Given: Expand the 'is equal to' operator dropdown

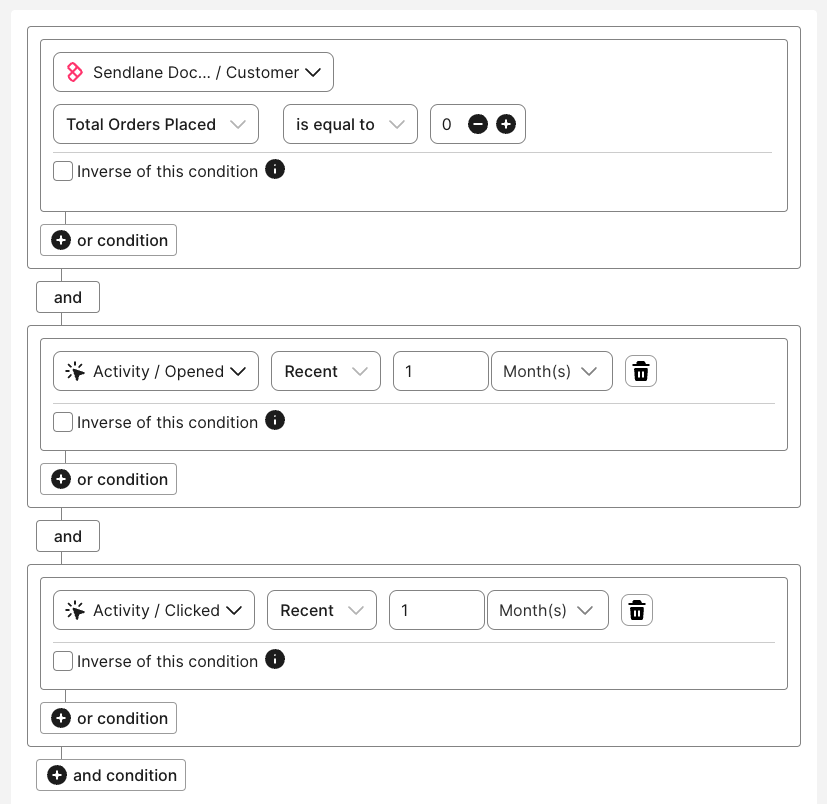Looking at the screenshot, I should pos(350,124).
